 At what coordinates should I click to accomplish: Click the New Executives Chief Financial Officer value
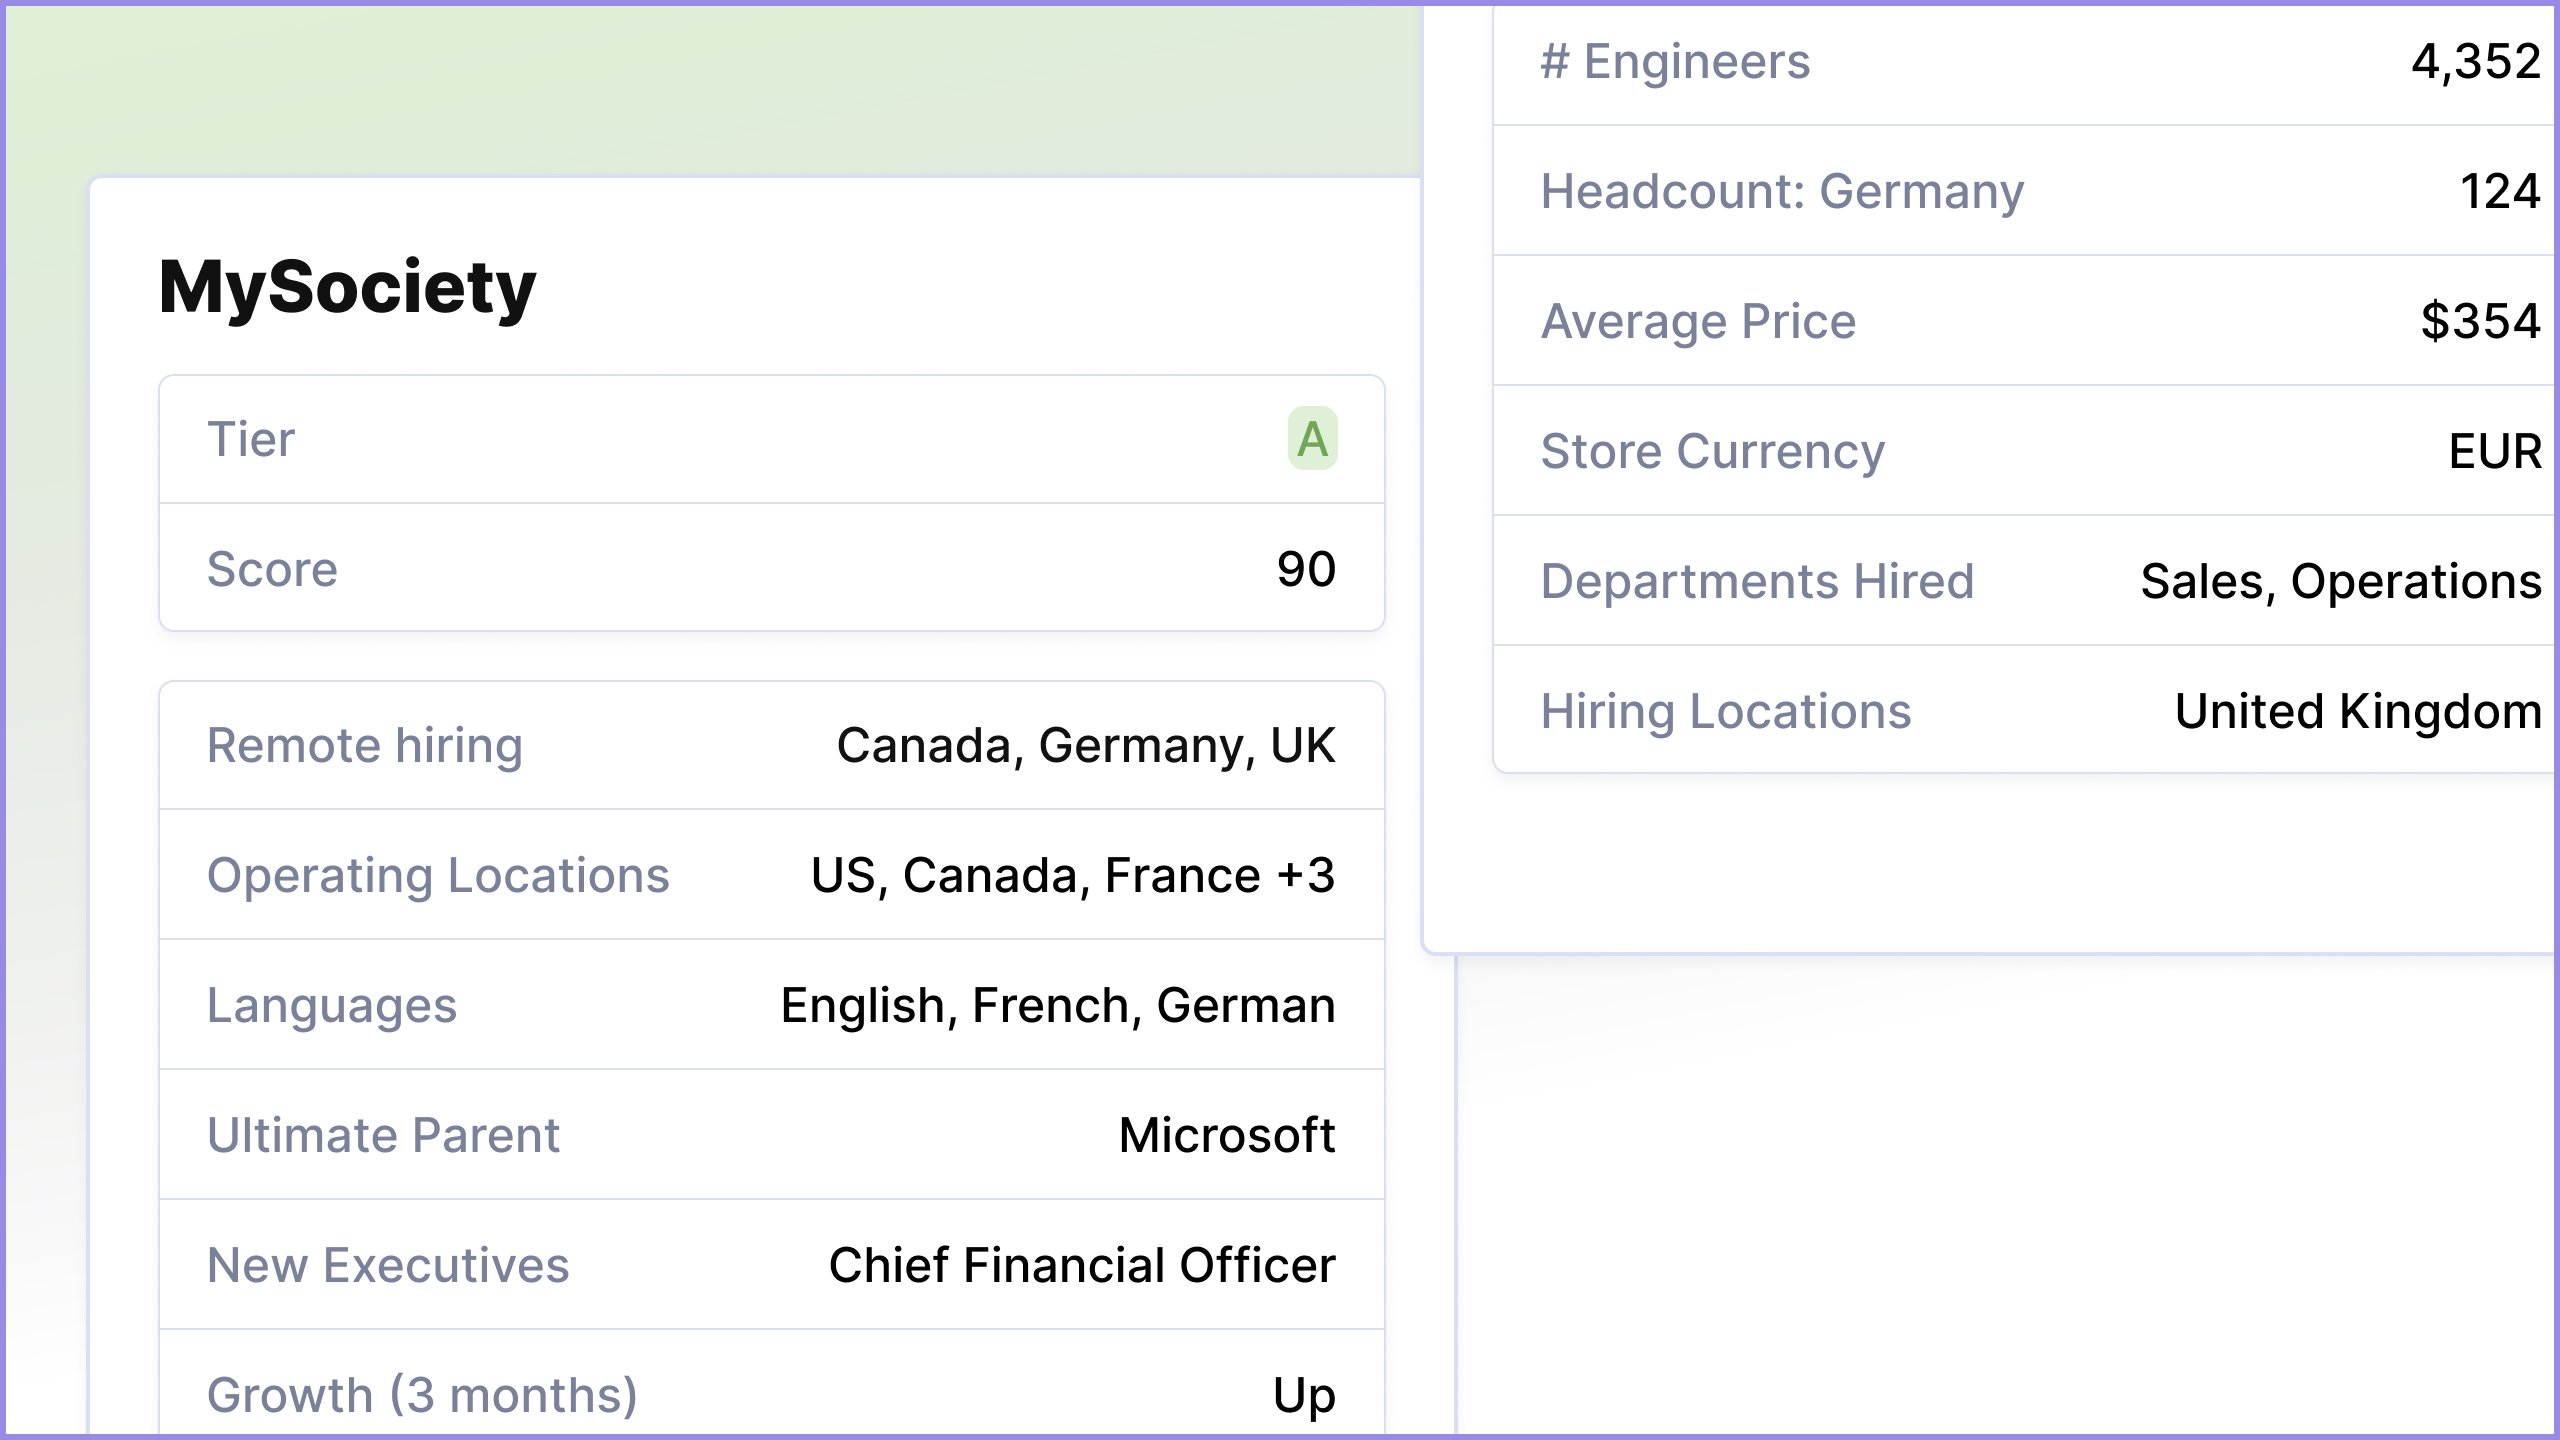(1081, 1265)
